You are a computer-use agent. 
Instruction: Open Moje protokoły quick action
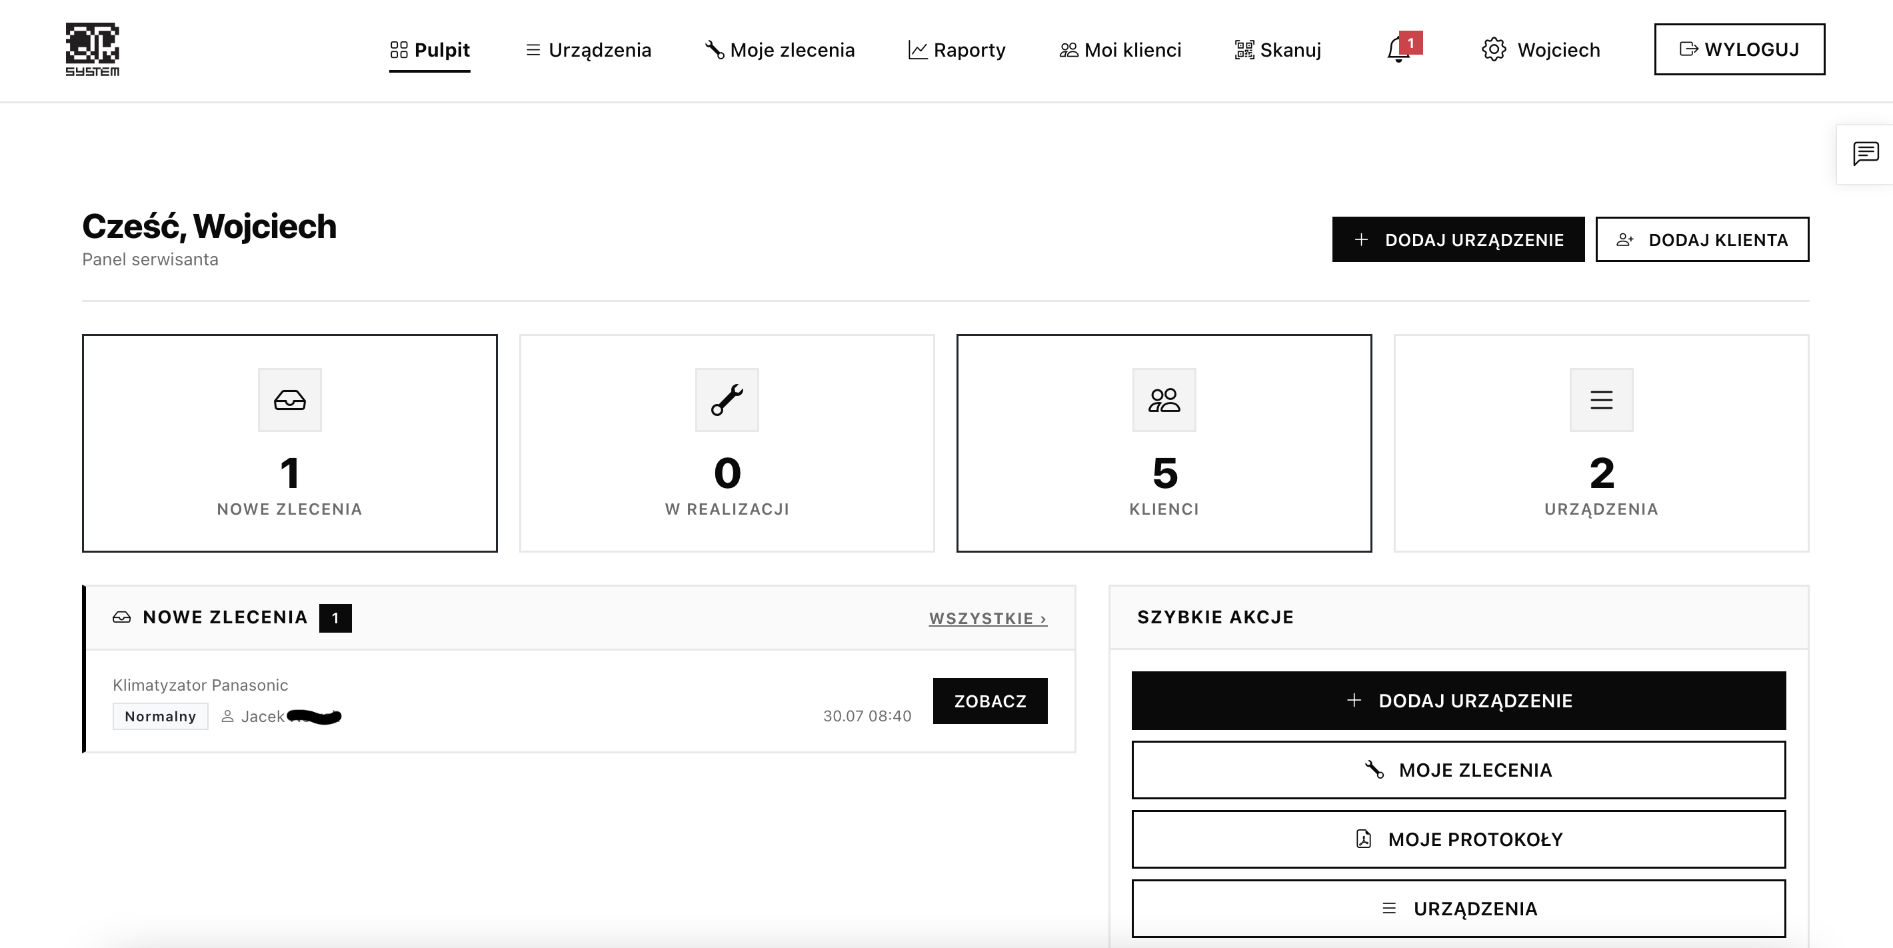1458,839
